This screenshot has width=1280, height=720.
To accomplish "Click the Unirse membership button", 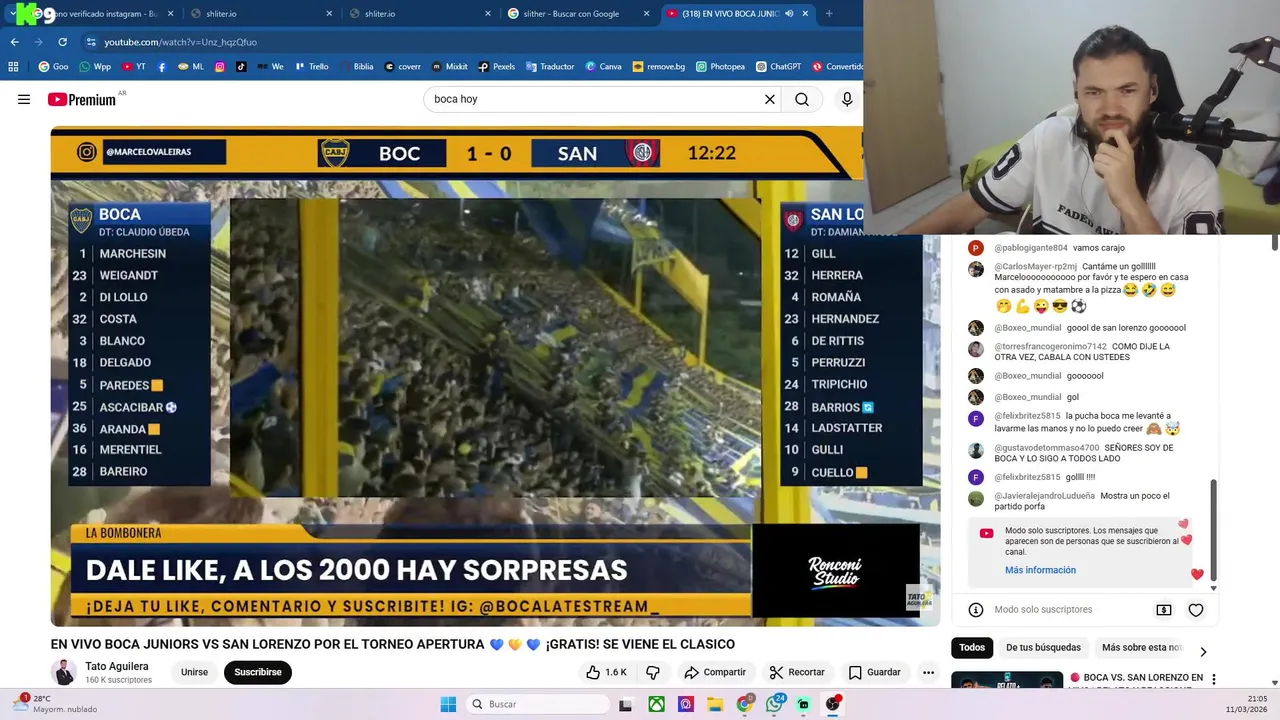I will click(194, 672).
